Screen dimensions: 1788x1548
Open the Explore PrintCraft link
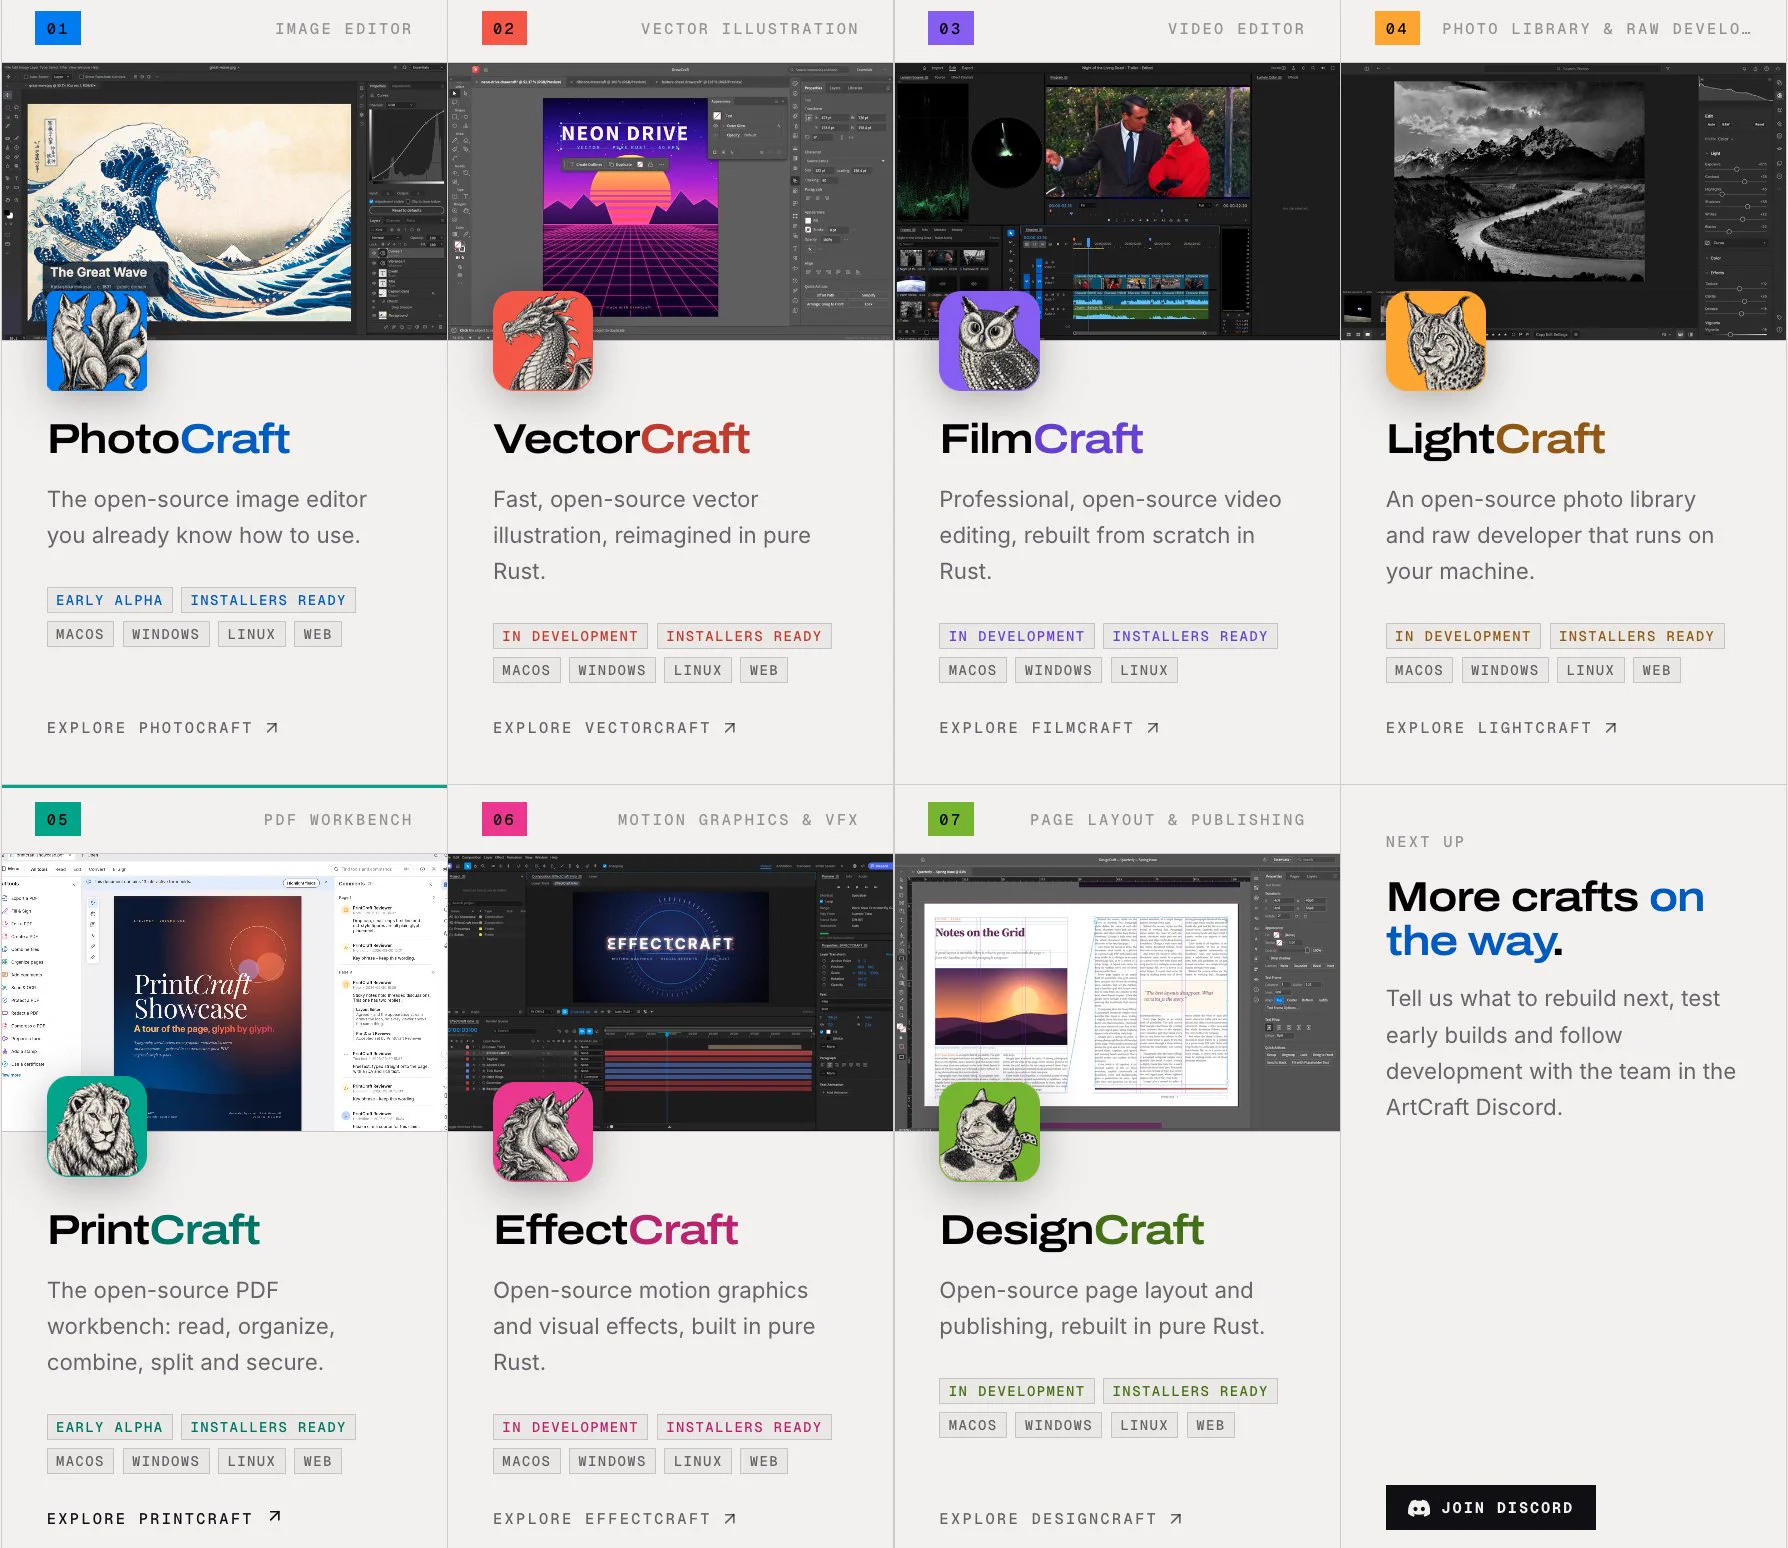[x=164, y=1518]
